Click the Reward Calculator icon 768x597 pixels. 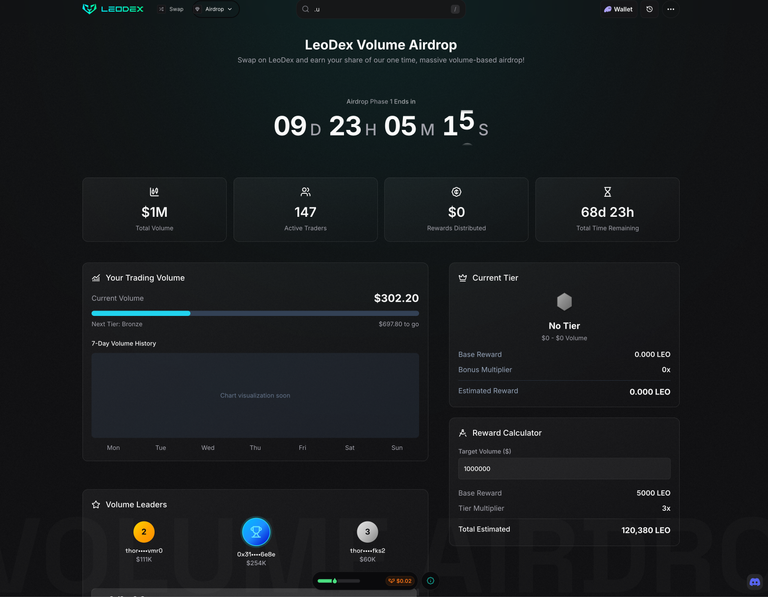coord(462,433)
